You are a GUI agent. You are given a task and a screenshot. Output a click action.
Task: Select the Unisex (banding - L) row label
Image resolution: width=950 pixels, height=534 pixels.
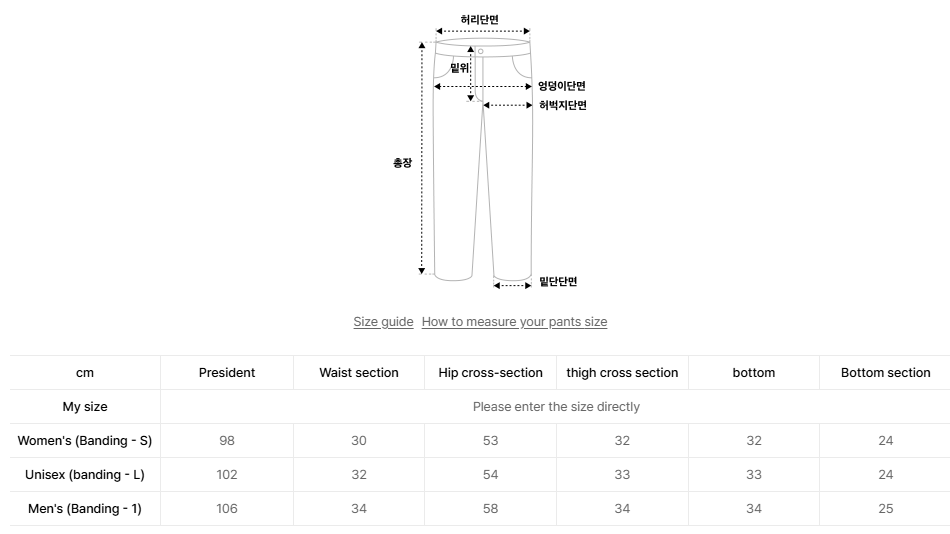(x=85, y=475)
